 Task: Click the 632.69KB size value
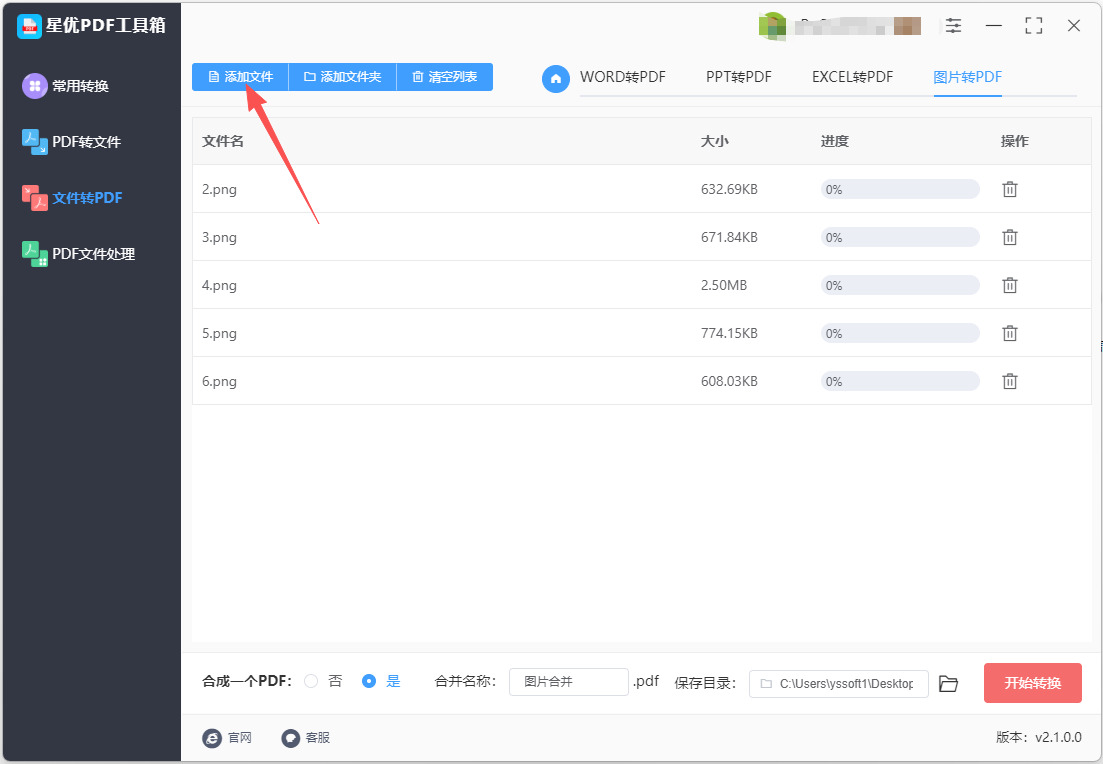(729, 189)
